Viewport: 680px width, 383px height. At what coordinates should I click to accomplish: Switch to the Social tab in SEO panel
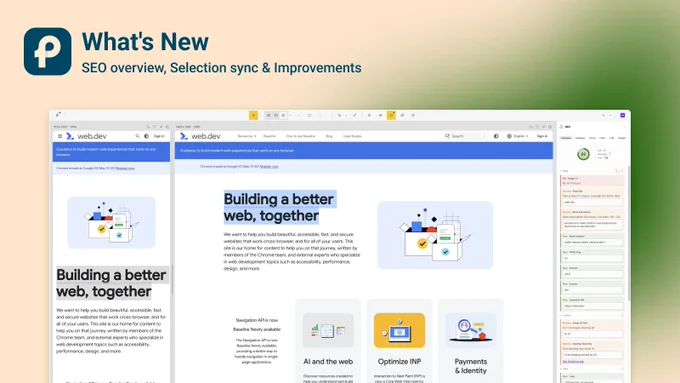[592, 138]
